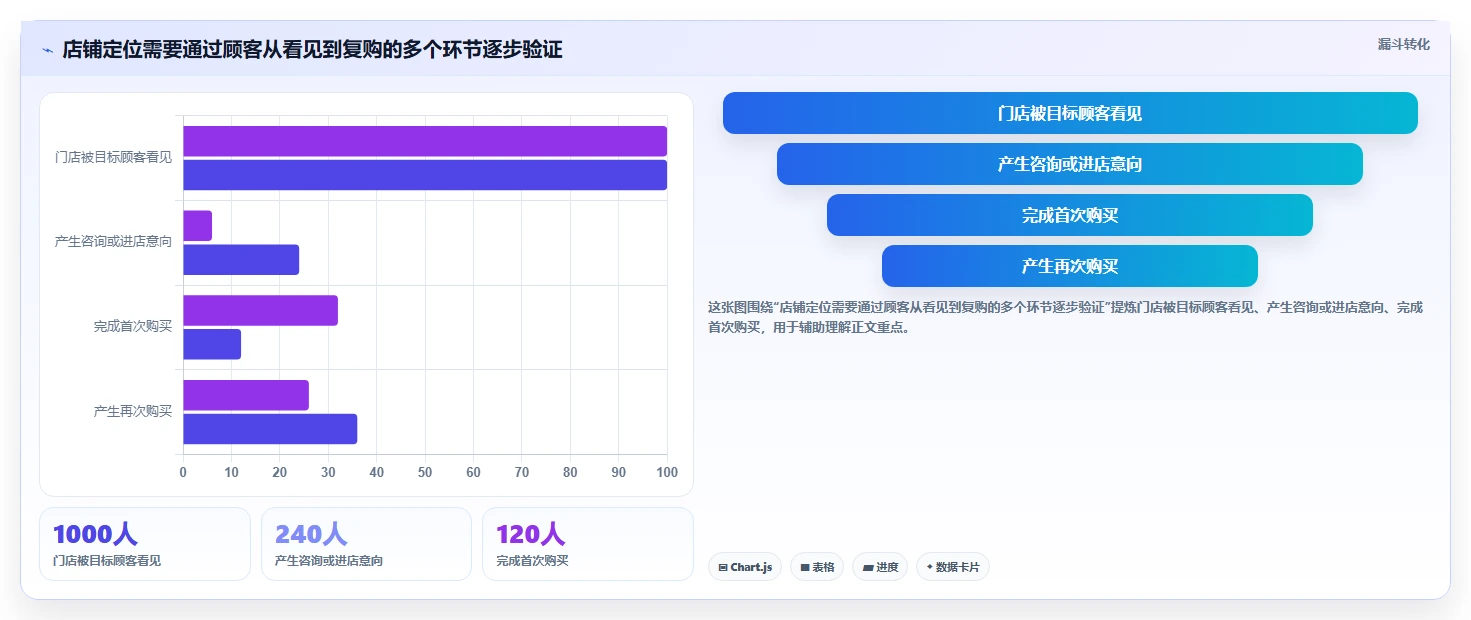Click the x-axis tick label 70
The image size is (1471, 620).
[x=522, y=472]
